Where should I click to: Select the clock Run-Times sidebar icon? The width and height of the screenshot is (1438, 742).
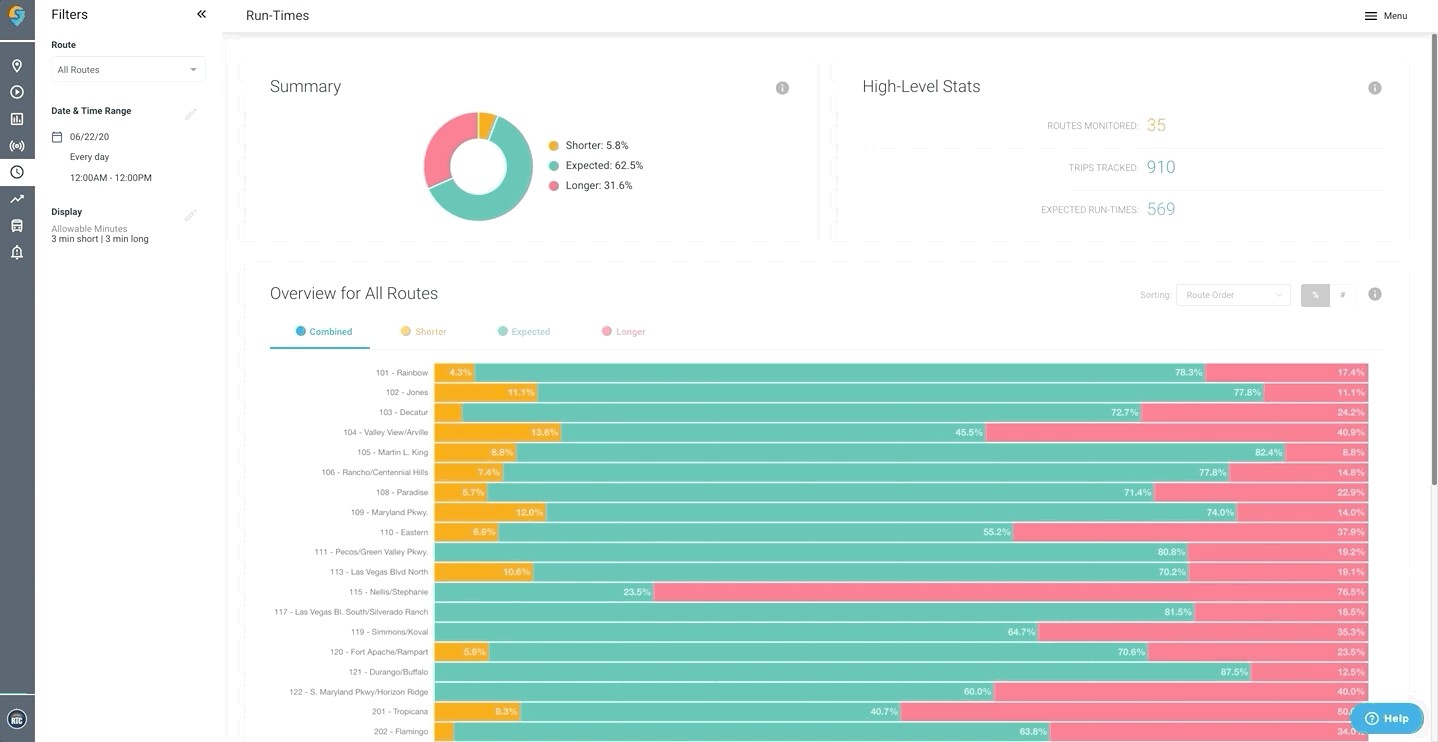tap(17, 172)
